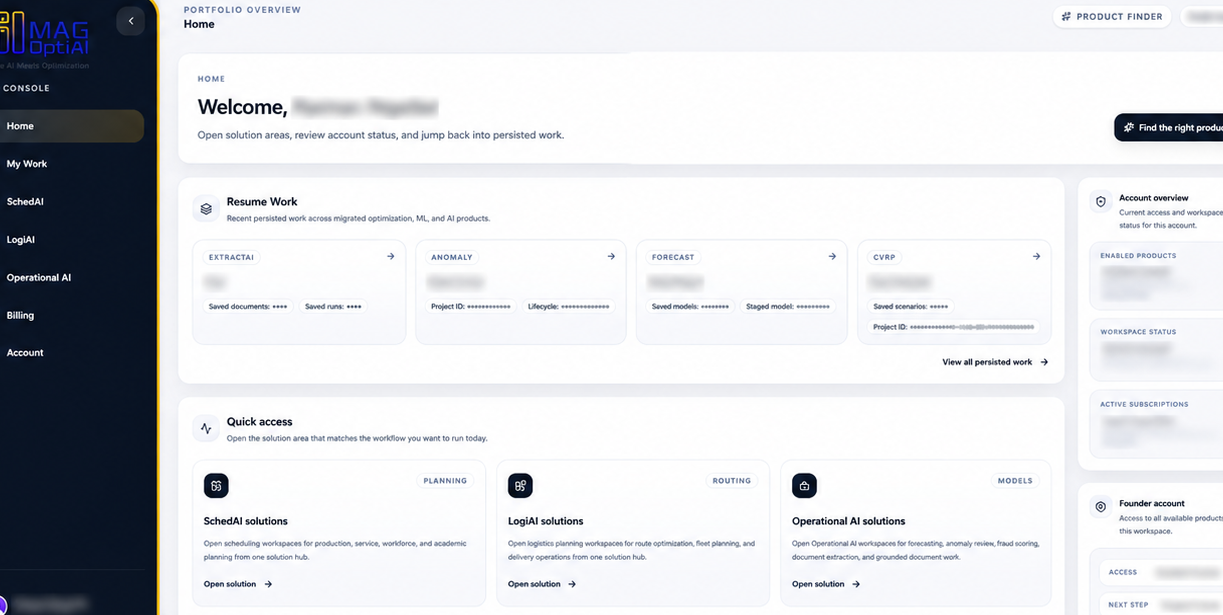Image resolution: width=1223 pixels, height=615 pixels.
Task: Click the CONSOLE label in sidebar
Action: click(x=27, y=88)
